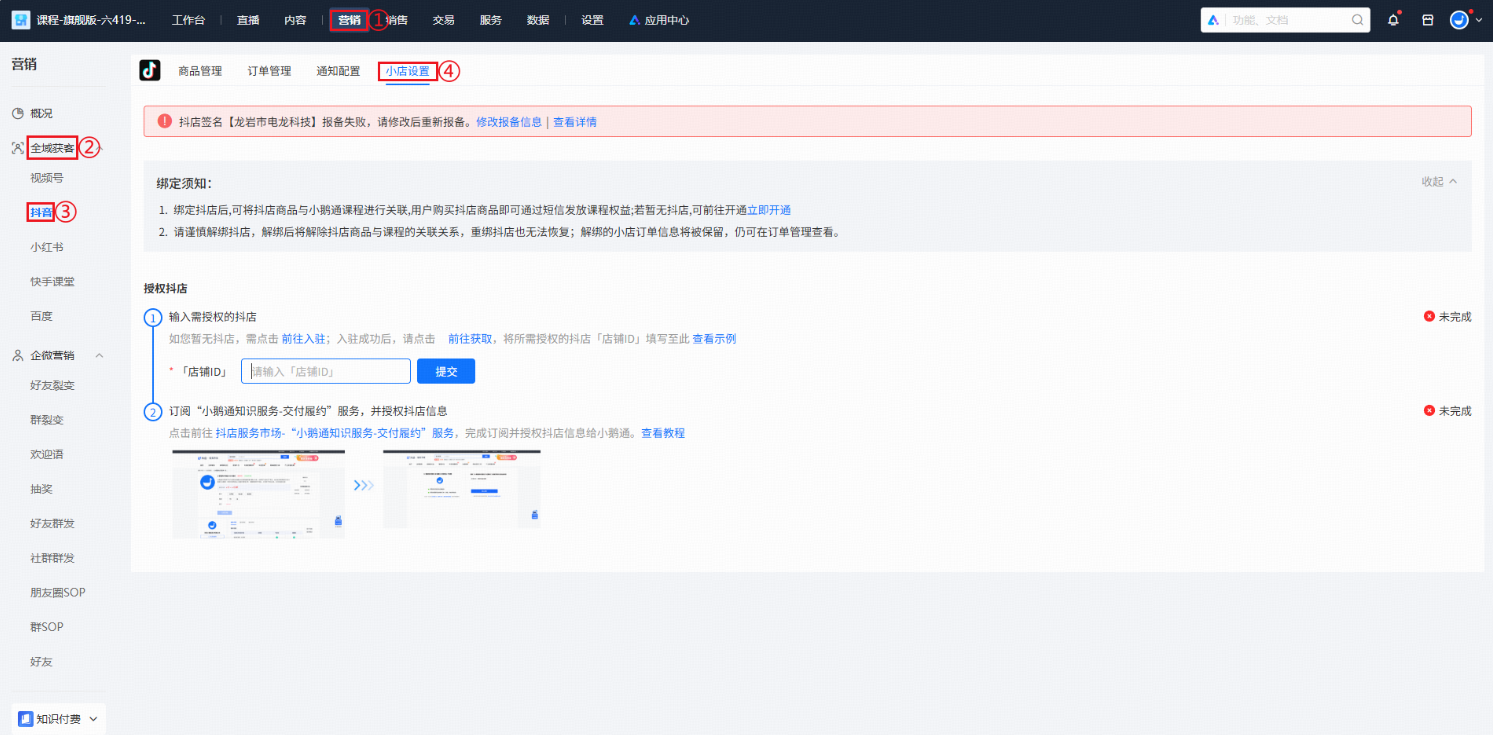Screen dimensions: 1493x735
Task: Click the app workspace icon beside the avatar
Action: tap(1428, 20)
